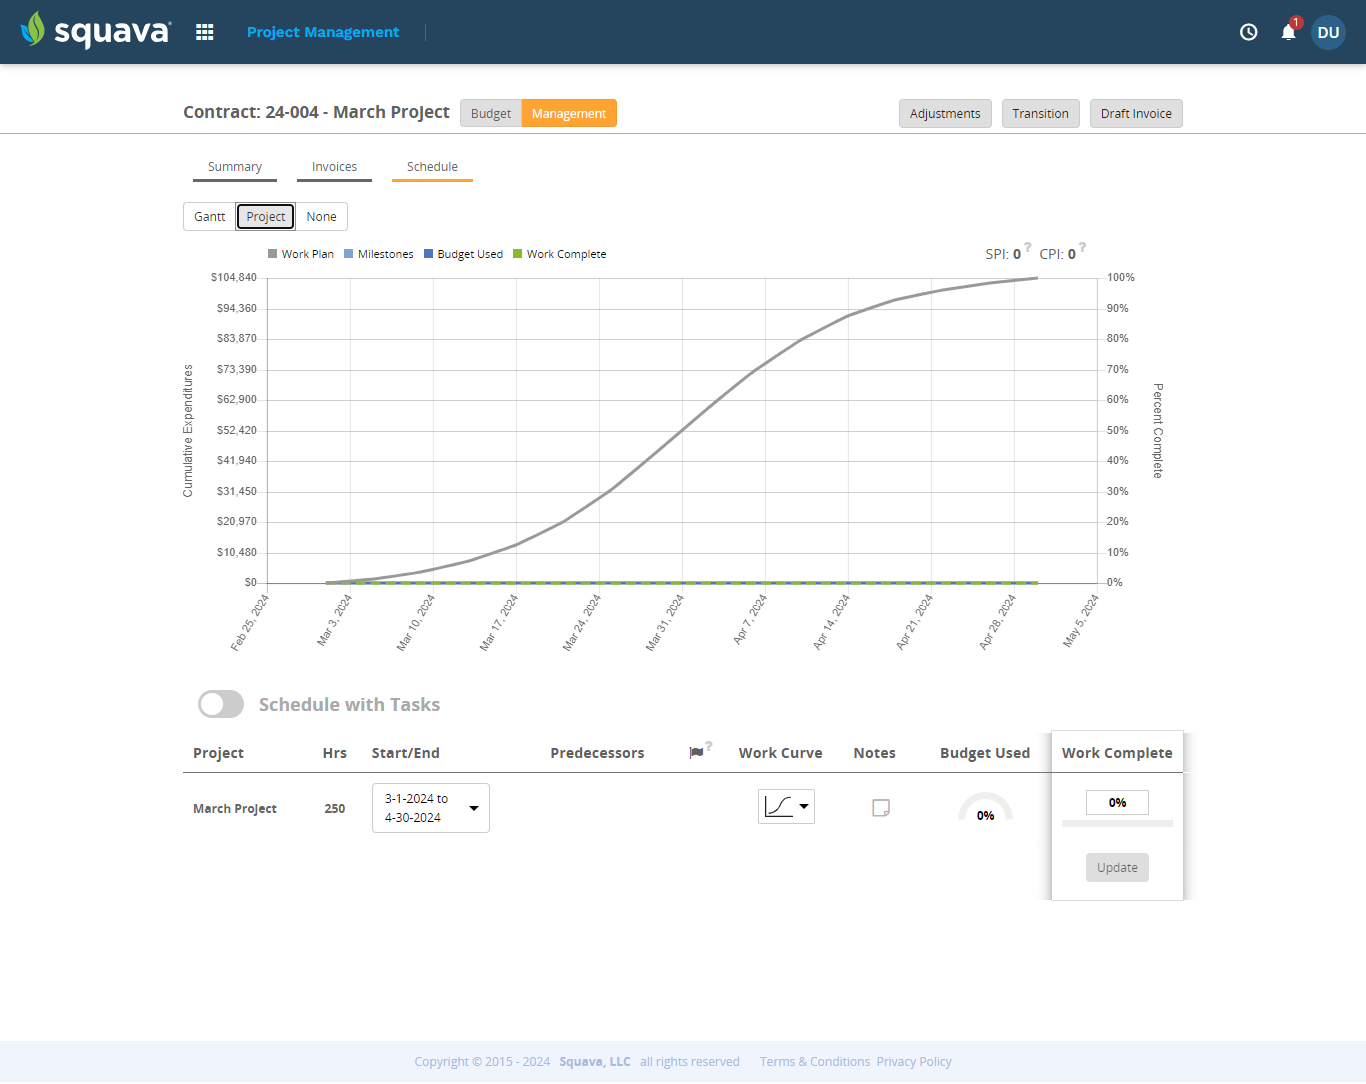Switch to the Invoices tab
Image resolution: width=1366 pixels, height=1084 pixels.
coord(334,167)
